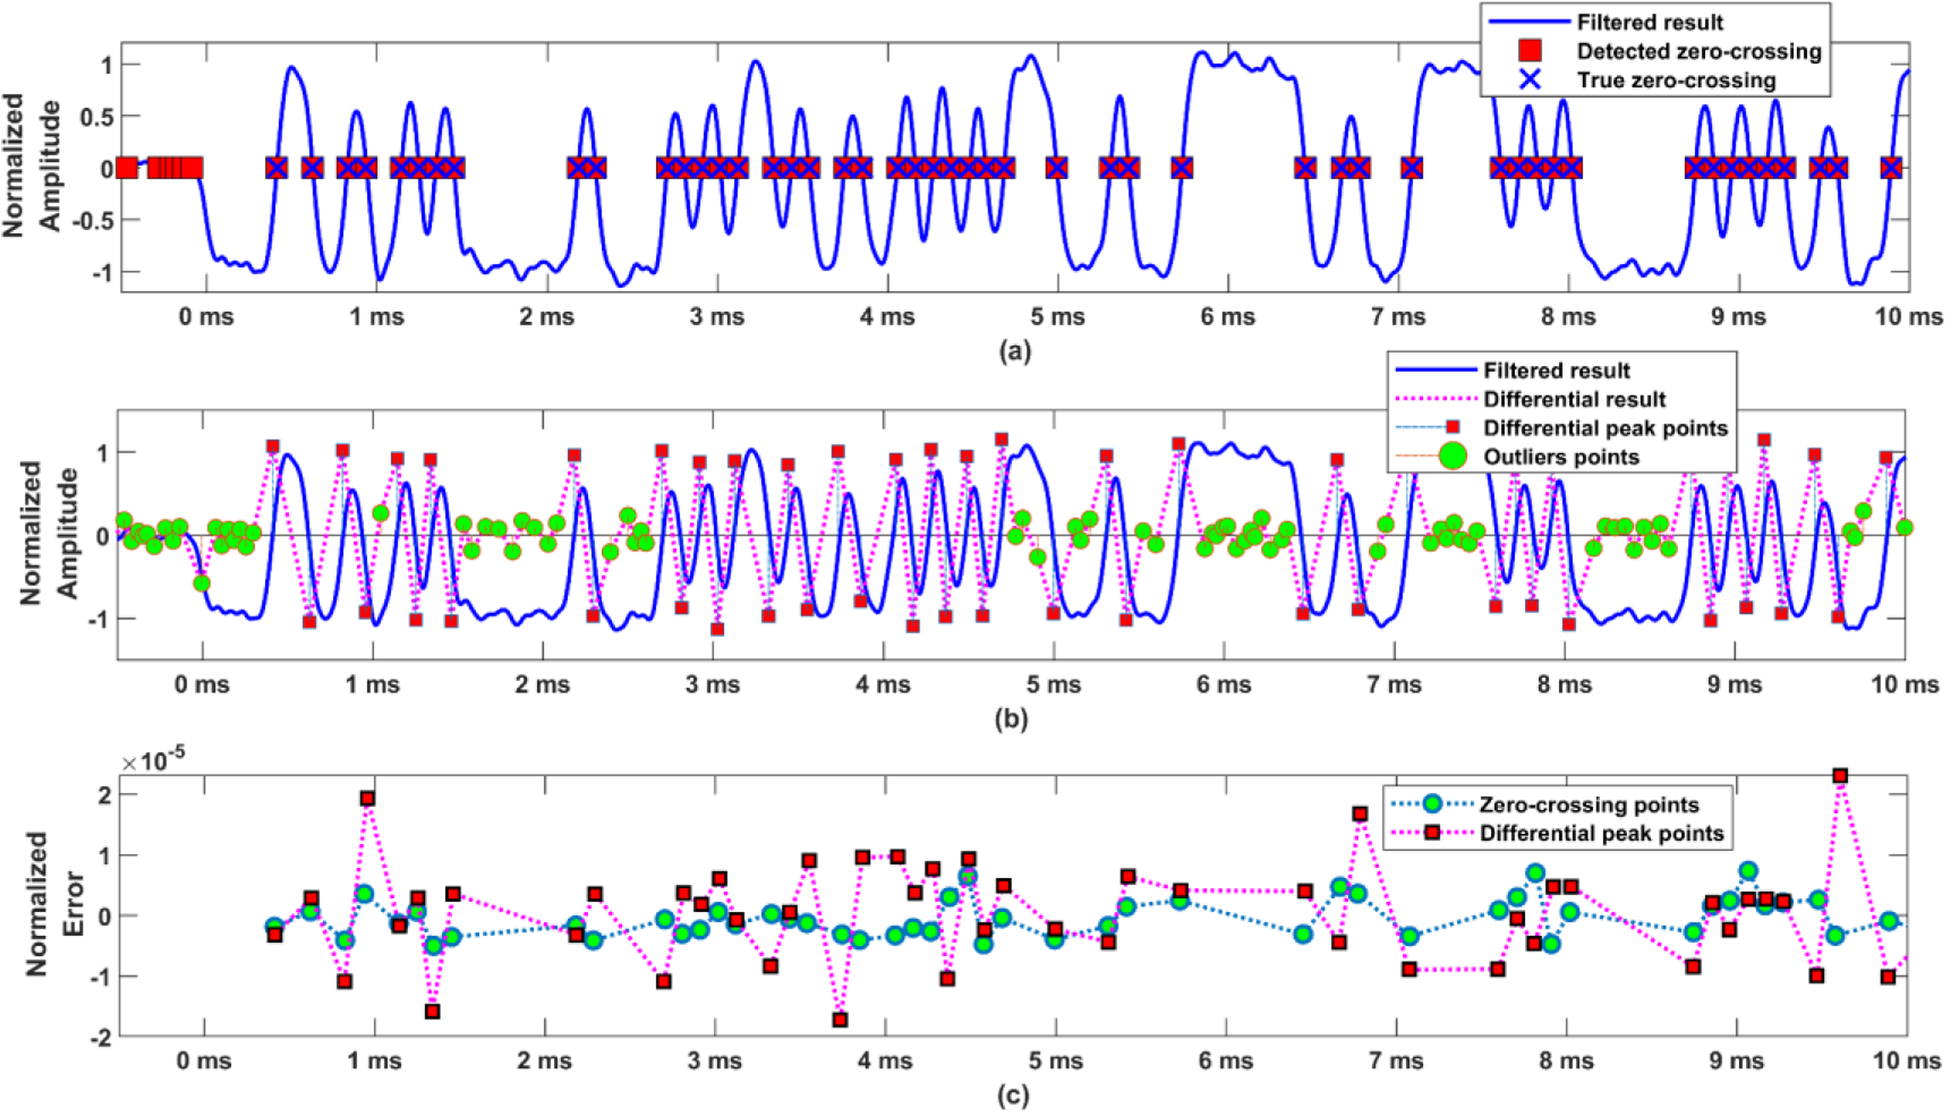
Task: Click 'Differential peak points' label in plot (b) legend
Action: (x=1605, y=429)
